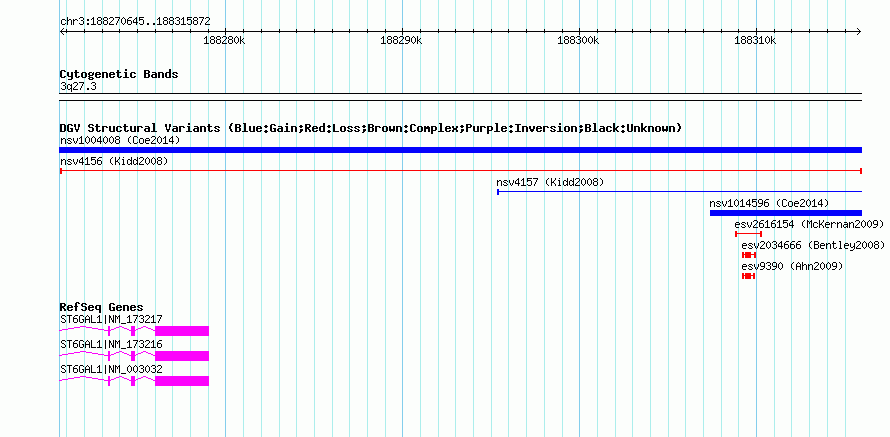Viewport: 890px width, 437px height.
Task: Click the ST6GAL1|NM_003032 gene label
Action: click(x=111, y=369)
